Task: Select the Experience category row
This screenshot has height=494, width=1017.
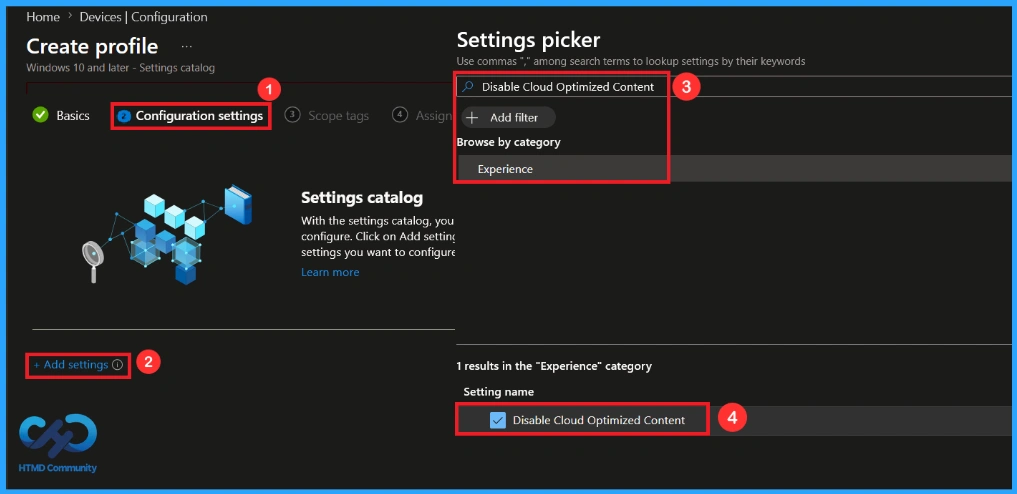Action: pyautogui.click(x=736, y=169)
